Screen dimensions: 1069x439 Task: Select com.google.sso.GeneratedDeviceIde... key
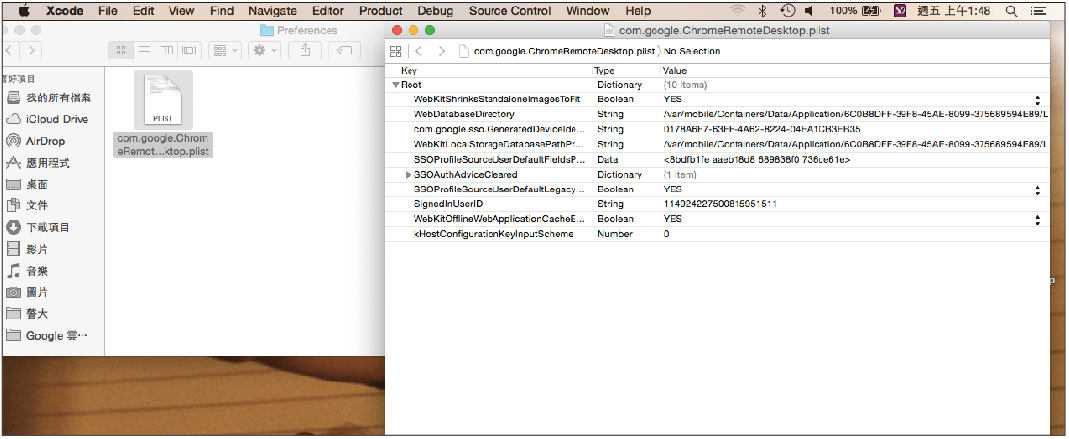pos(500,130)
